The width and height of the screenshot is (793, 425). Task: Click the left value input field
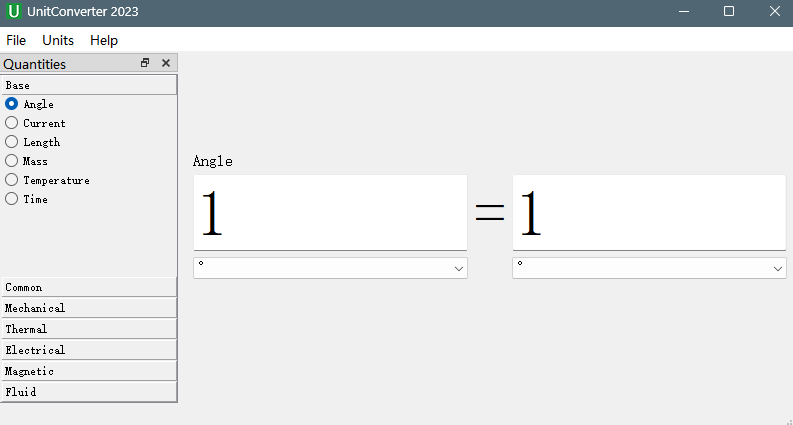click(x=330, y=212)
